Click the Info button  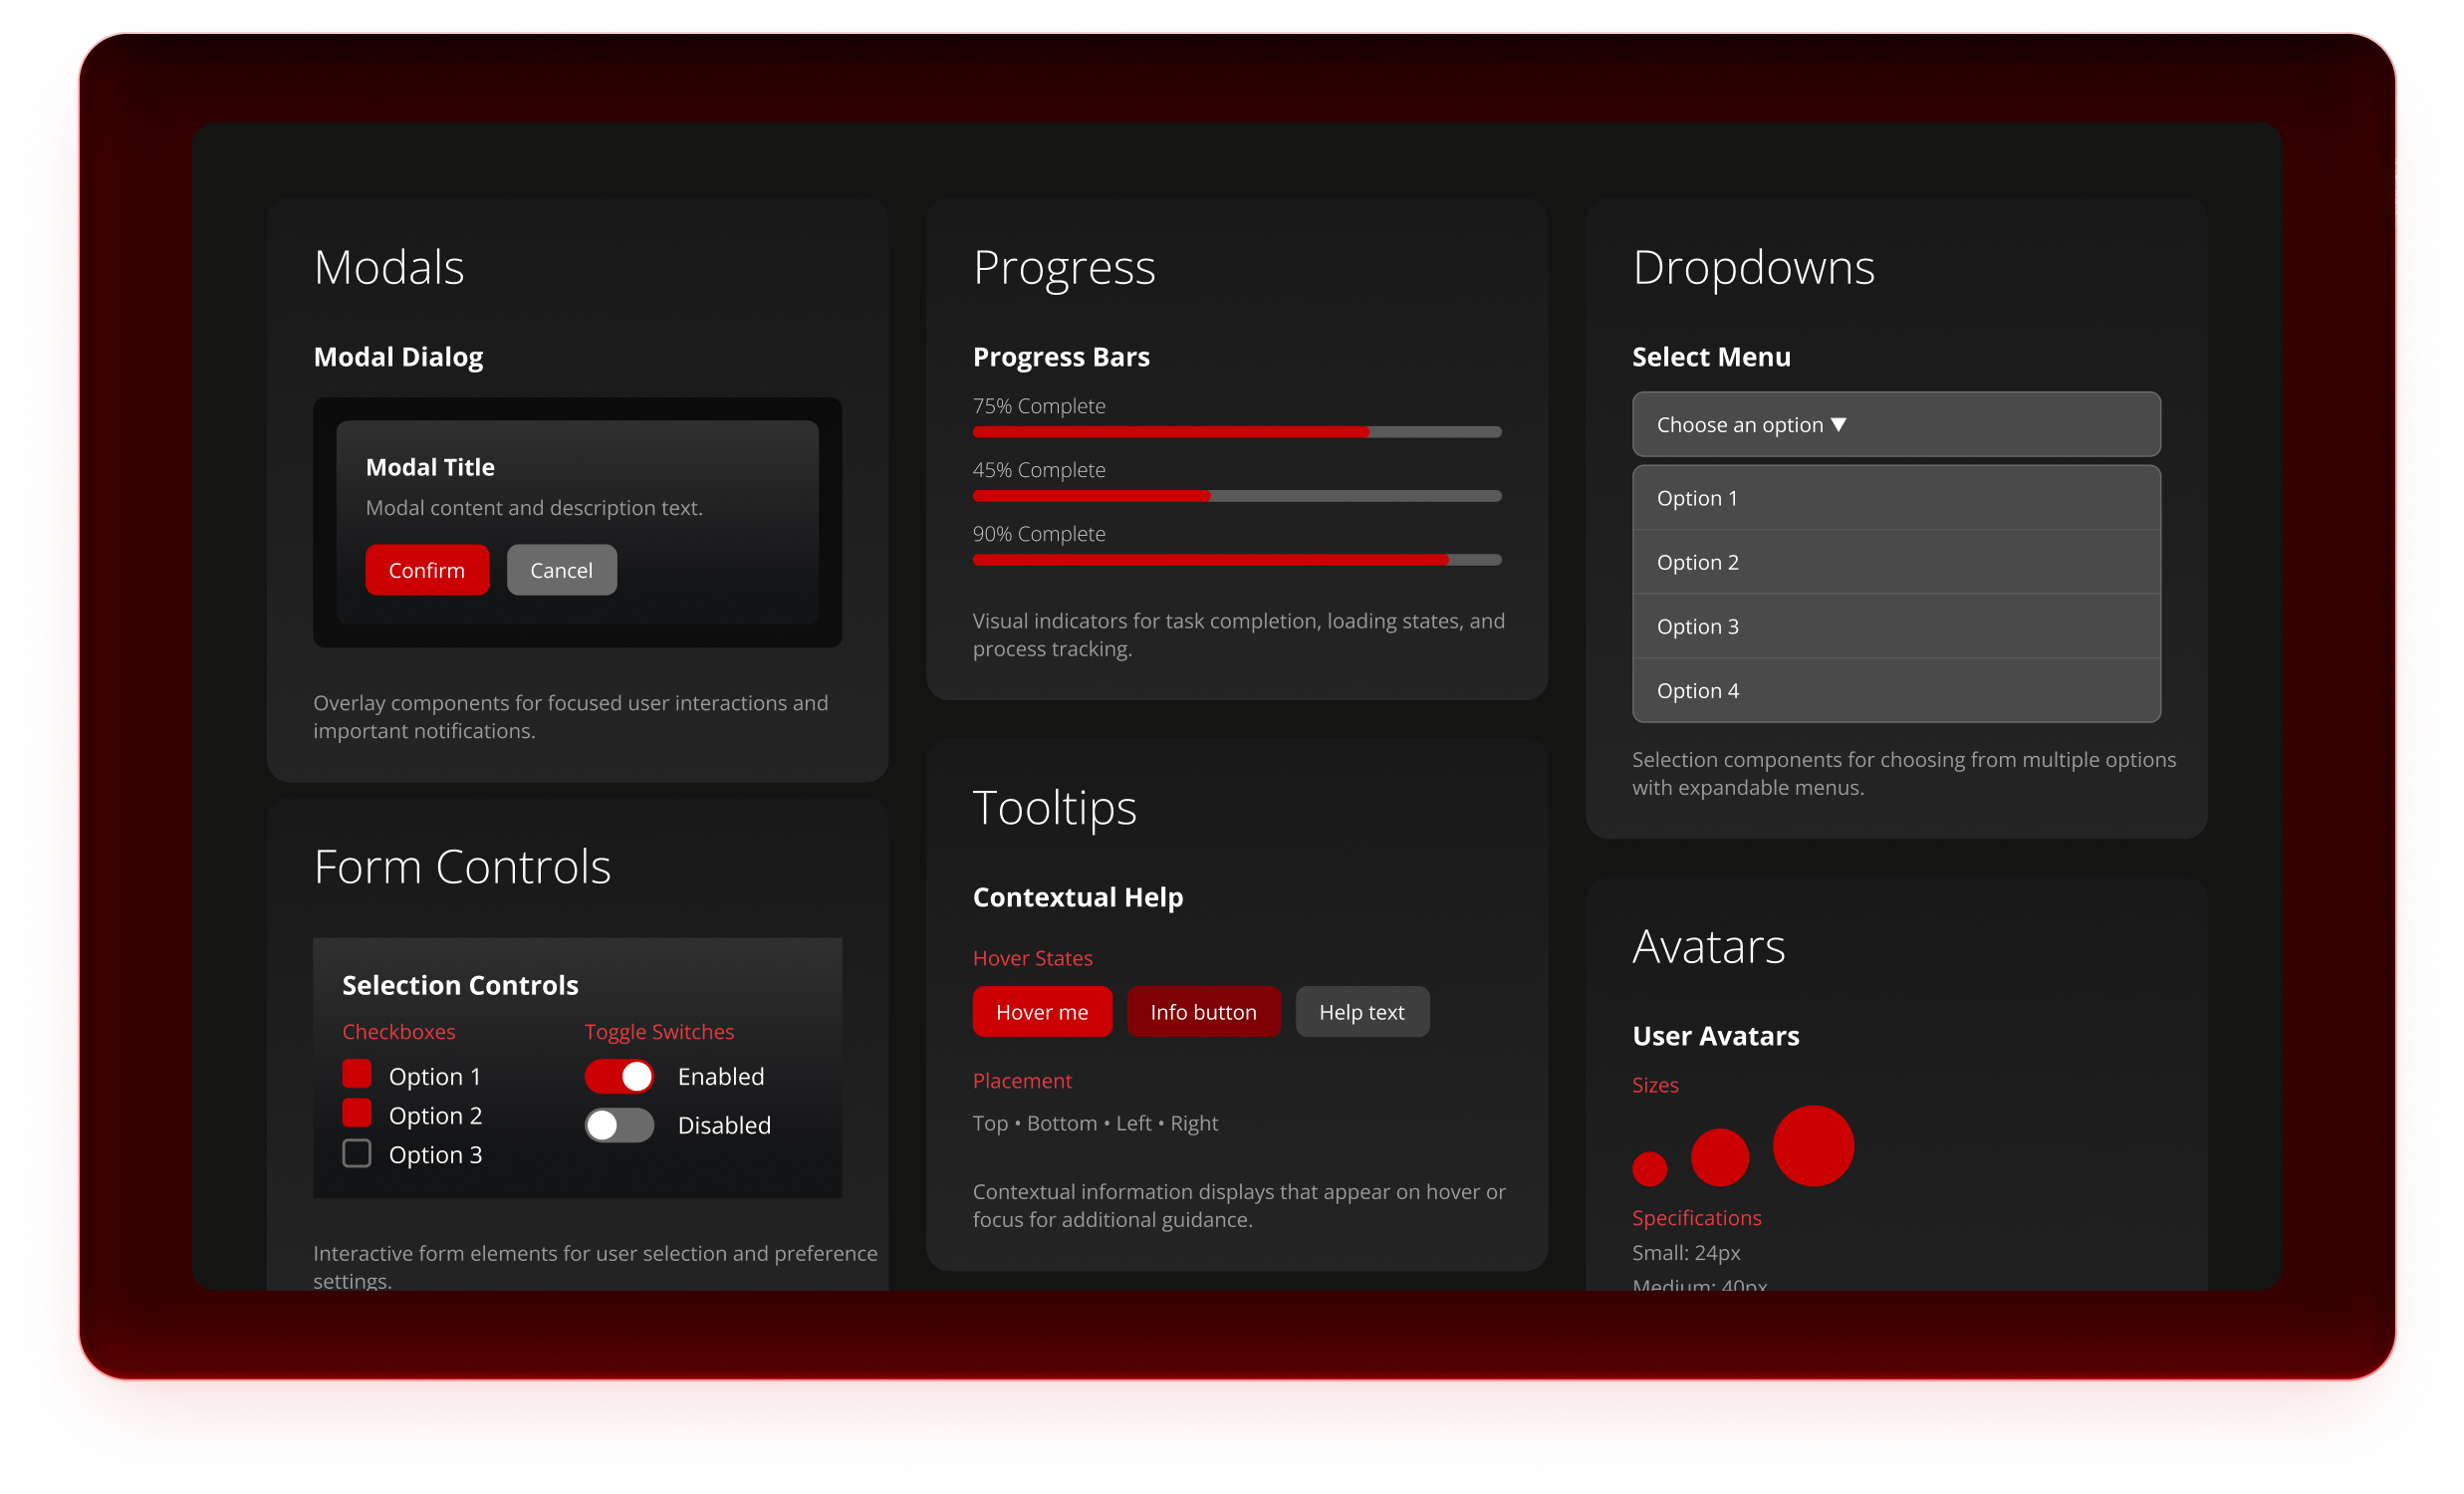[1202, 1012]
